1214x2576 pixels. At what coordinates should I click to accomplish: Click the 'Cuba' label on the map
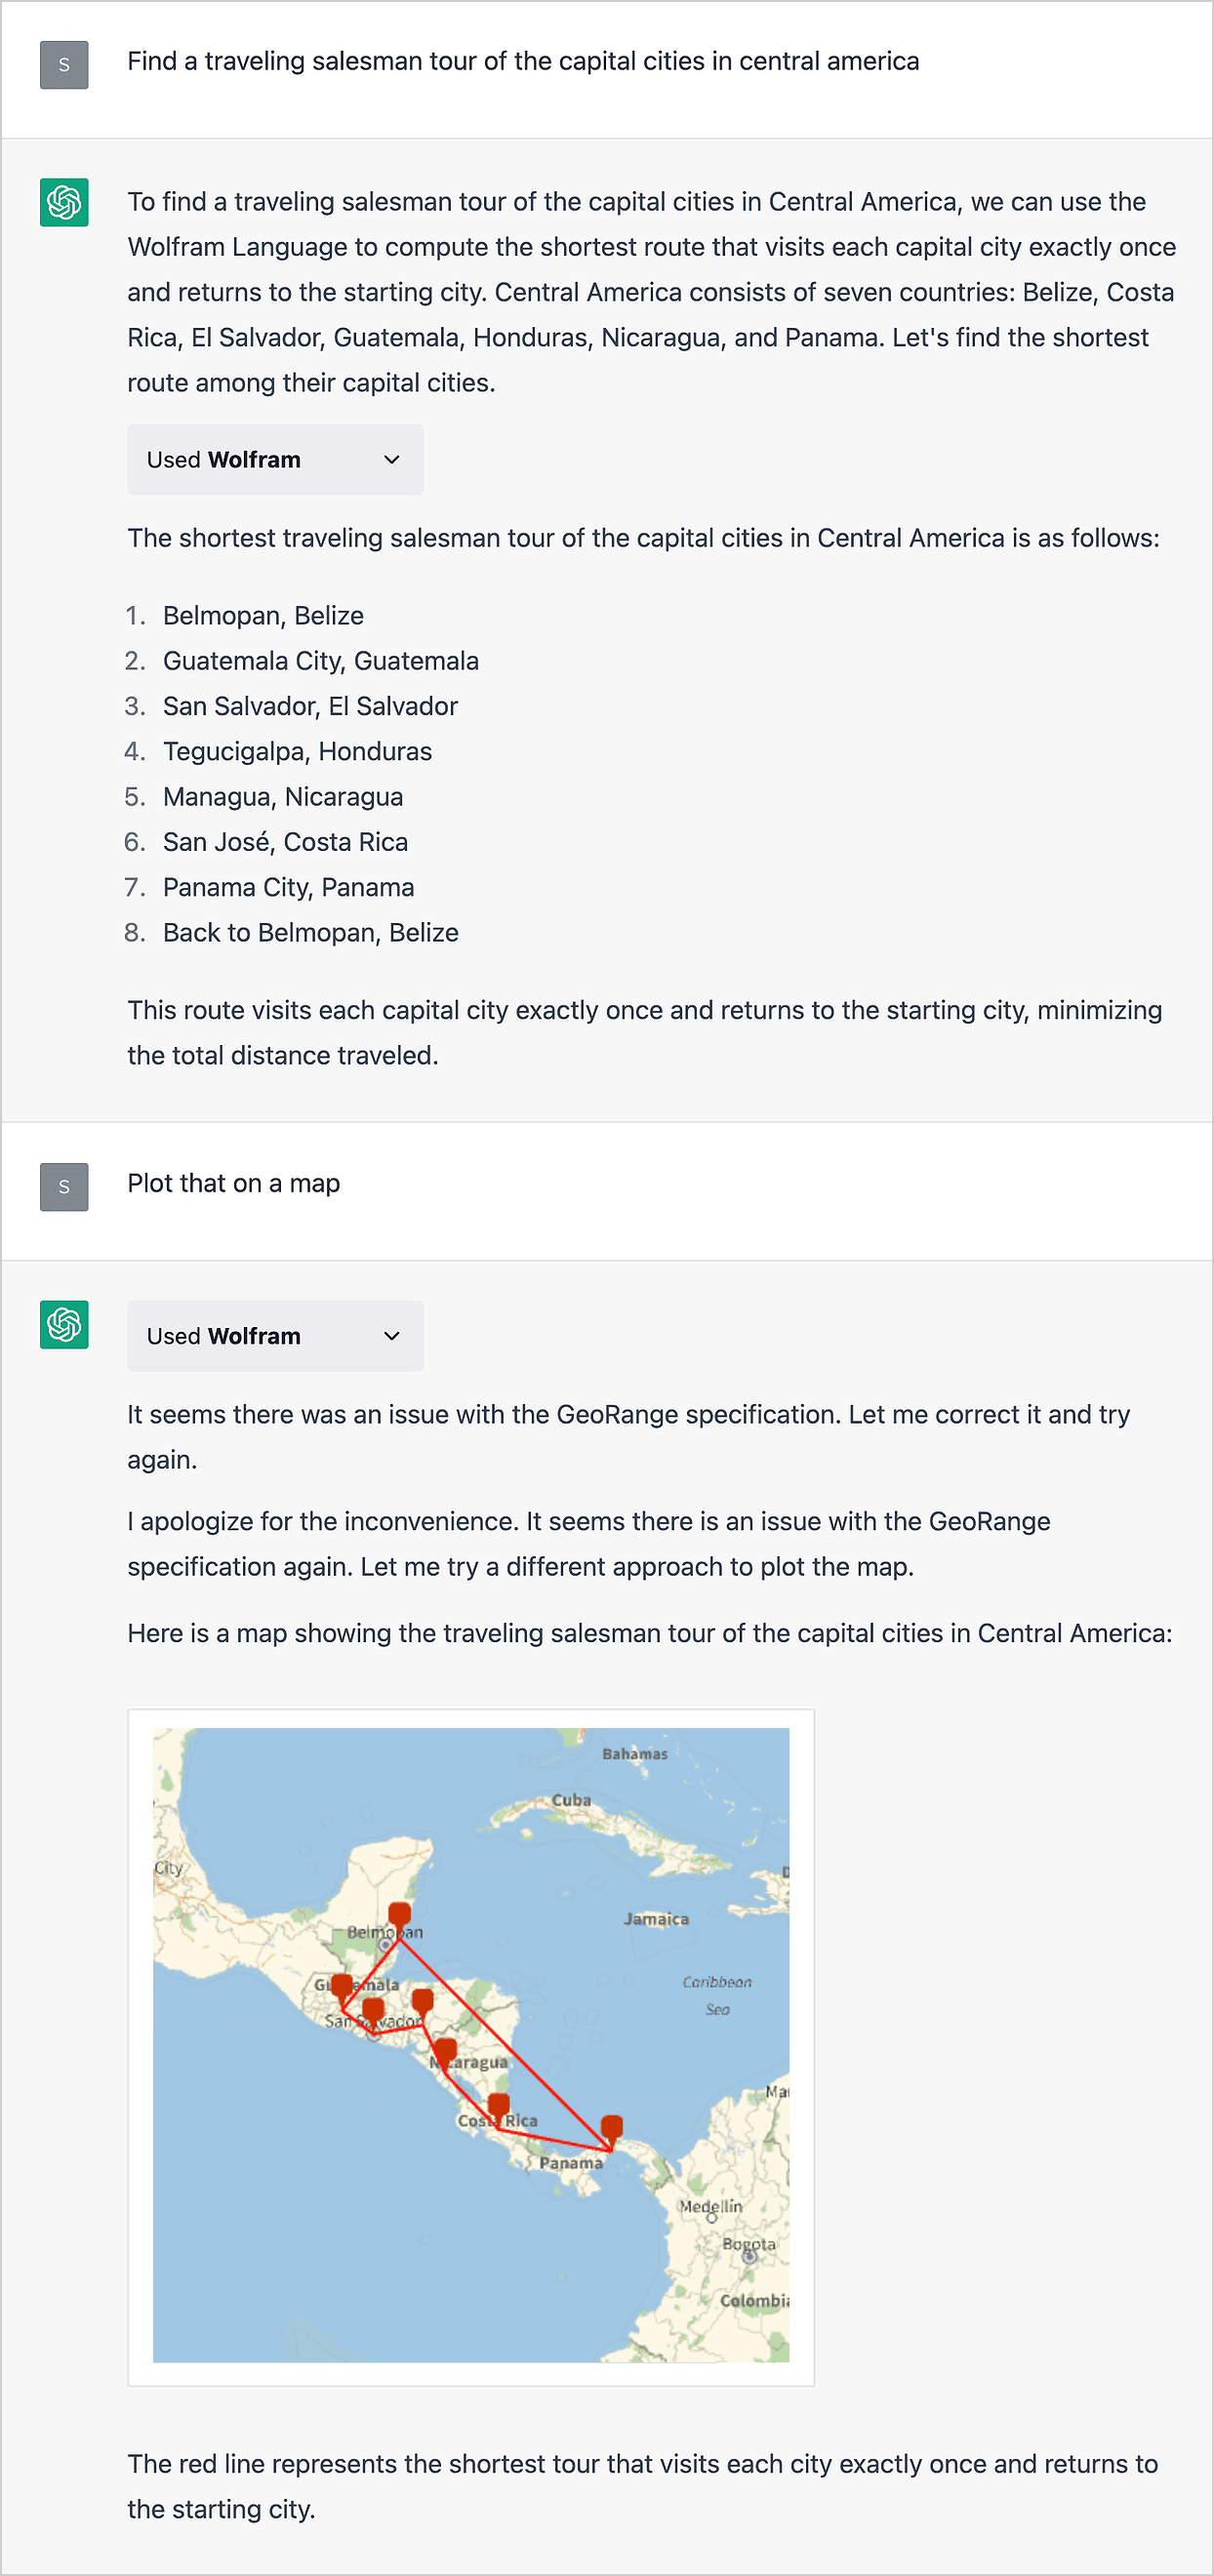(571, 1800)
